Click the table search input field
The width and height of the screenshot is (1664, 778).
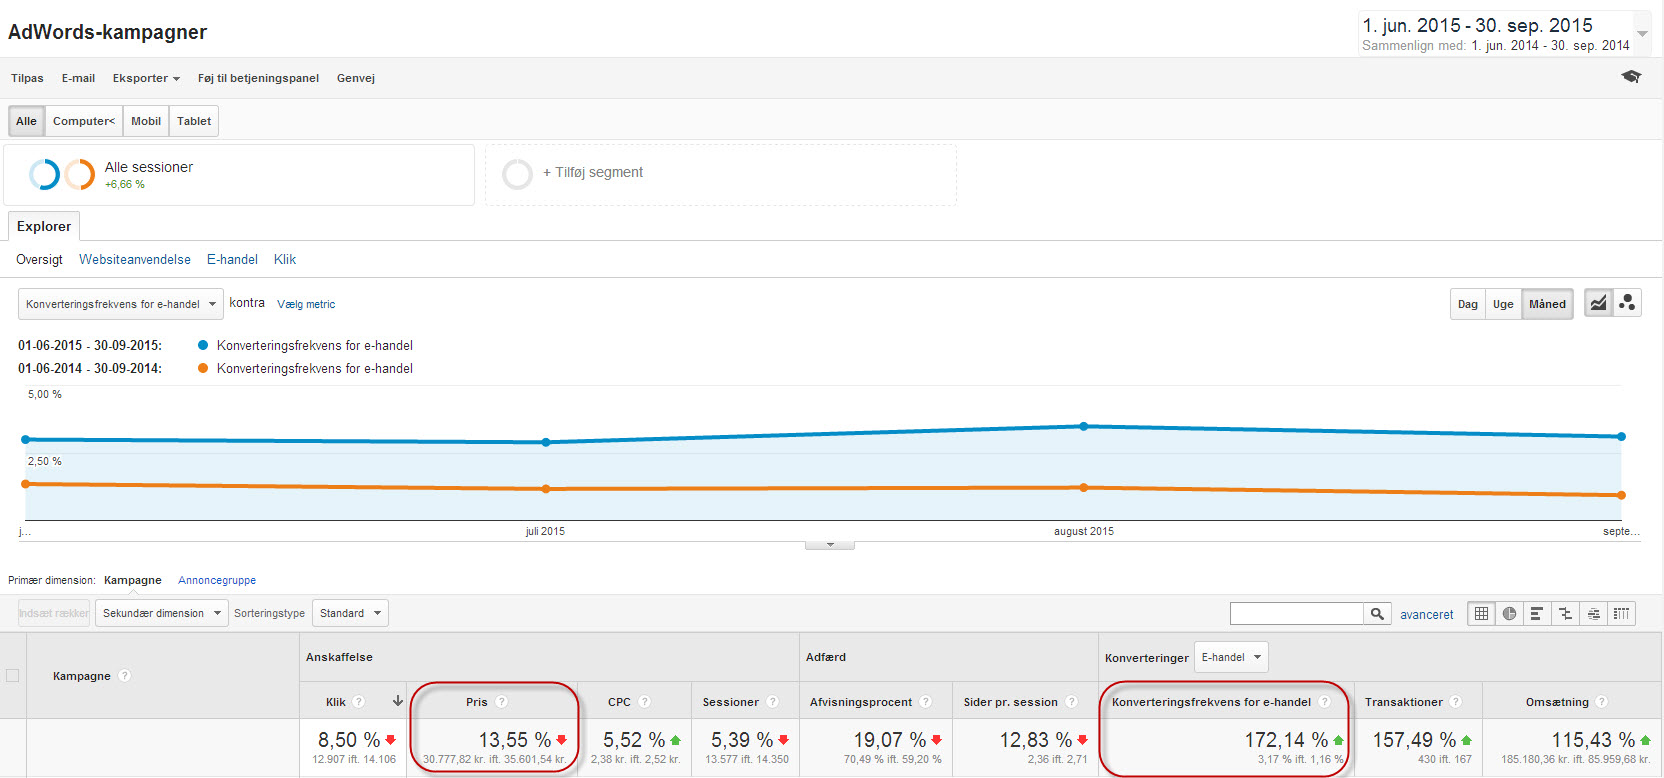coord(1297,614)
